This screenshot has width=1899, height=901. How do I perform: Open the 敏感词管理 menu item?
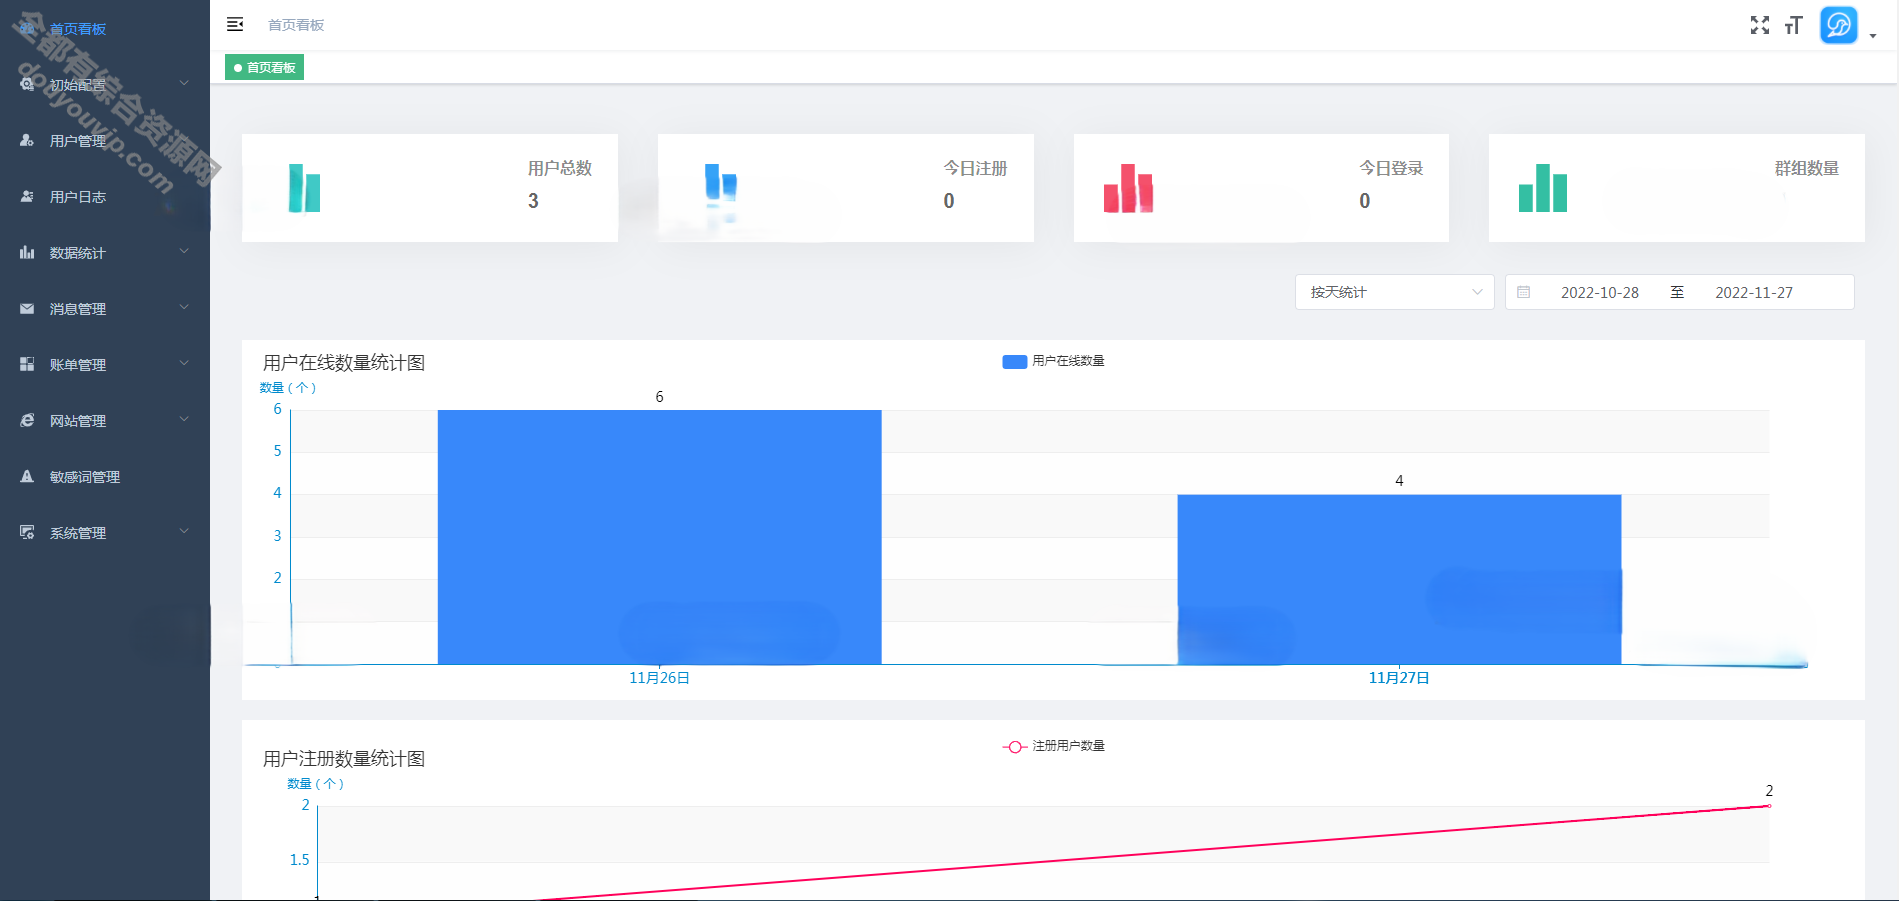[105, 476]
